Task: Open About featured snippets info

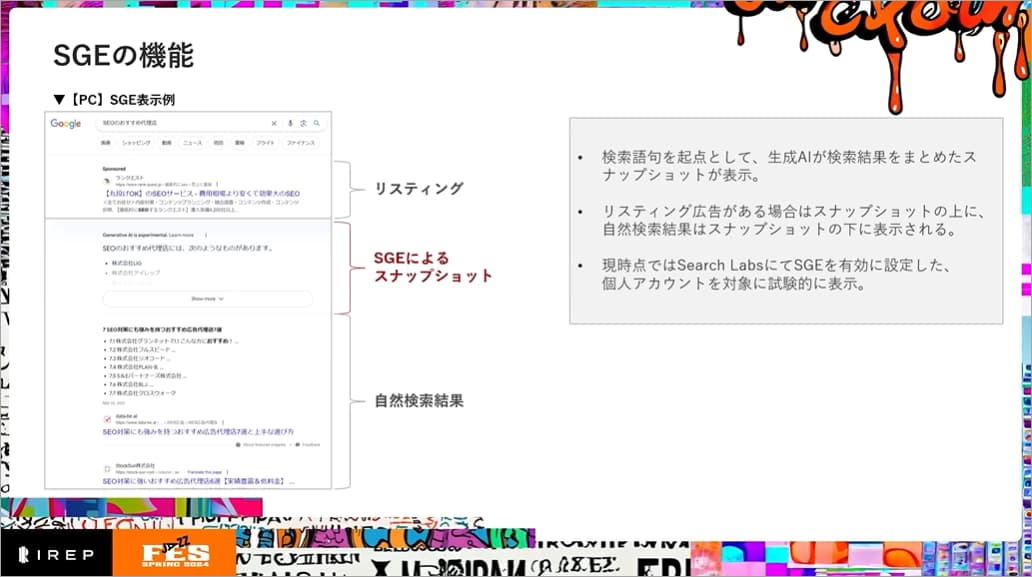Action: (264, 444)
